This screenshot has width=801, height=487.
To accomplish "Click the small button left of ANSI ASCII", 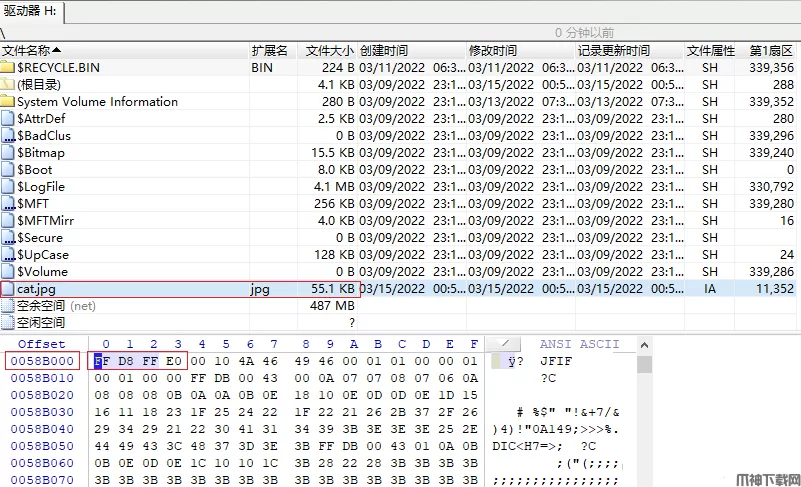I will coord(503,344).
